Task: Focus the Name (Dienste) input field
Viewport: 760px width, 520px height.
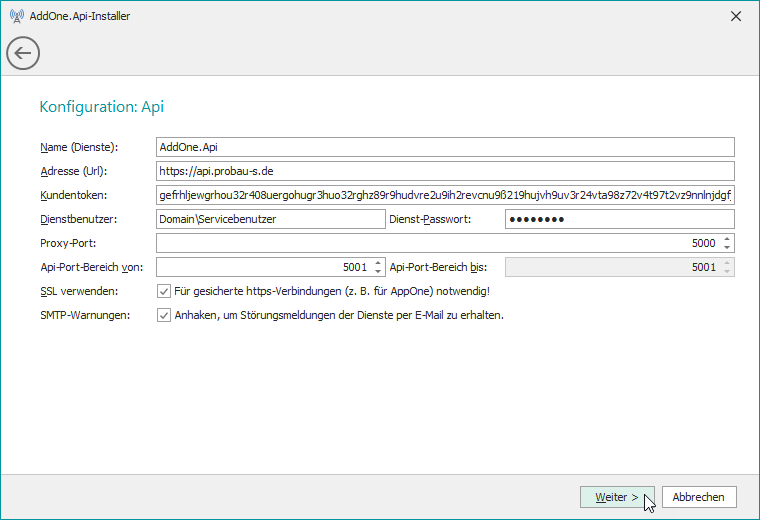Action: [x=445, y=147]
